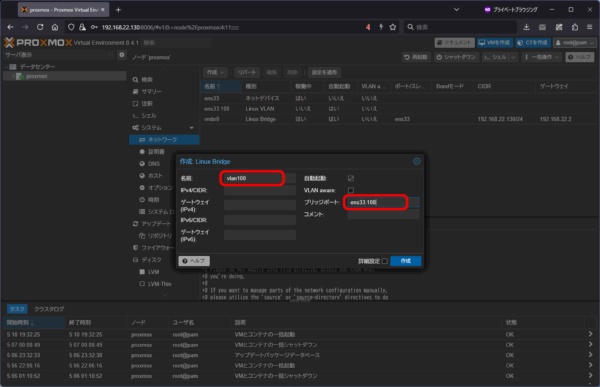Image resolution: width=600 pixels, height=387 pixels.
Task: Click the Proxmox logo
Action: [38, 42]
